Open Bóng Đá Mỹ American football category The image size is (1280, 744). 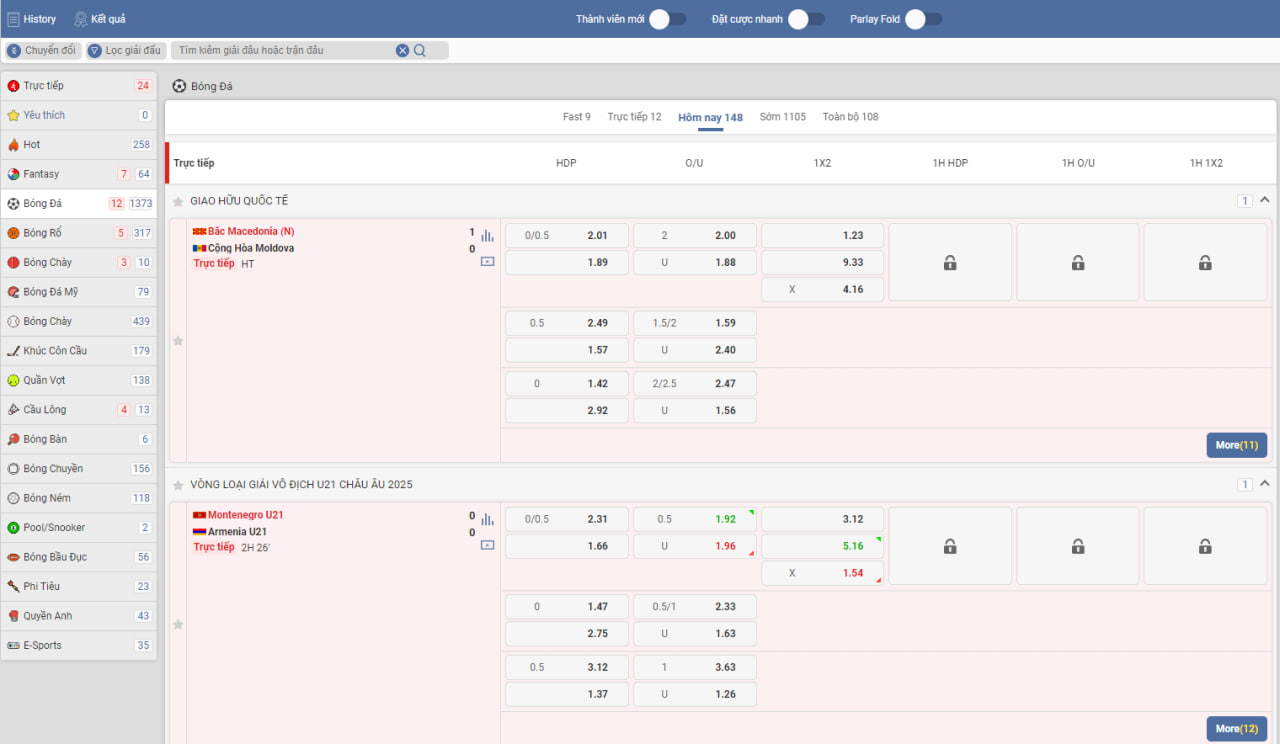point(79,292)
